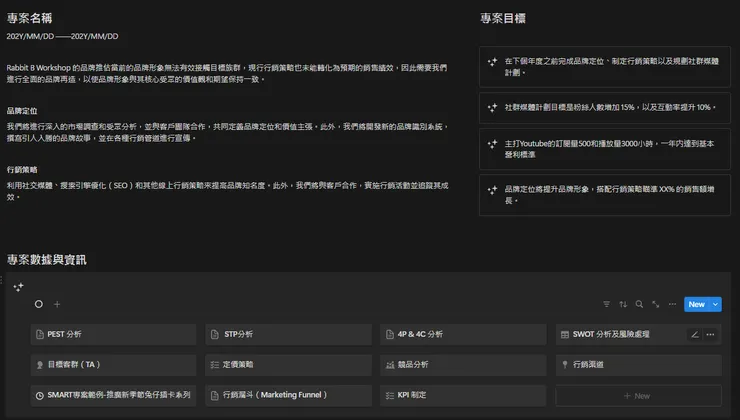Click pin icon on 行銷渠道 card
Viewport: 740px width, 420px height.
[x=565, y=364]
